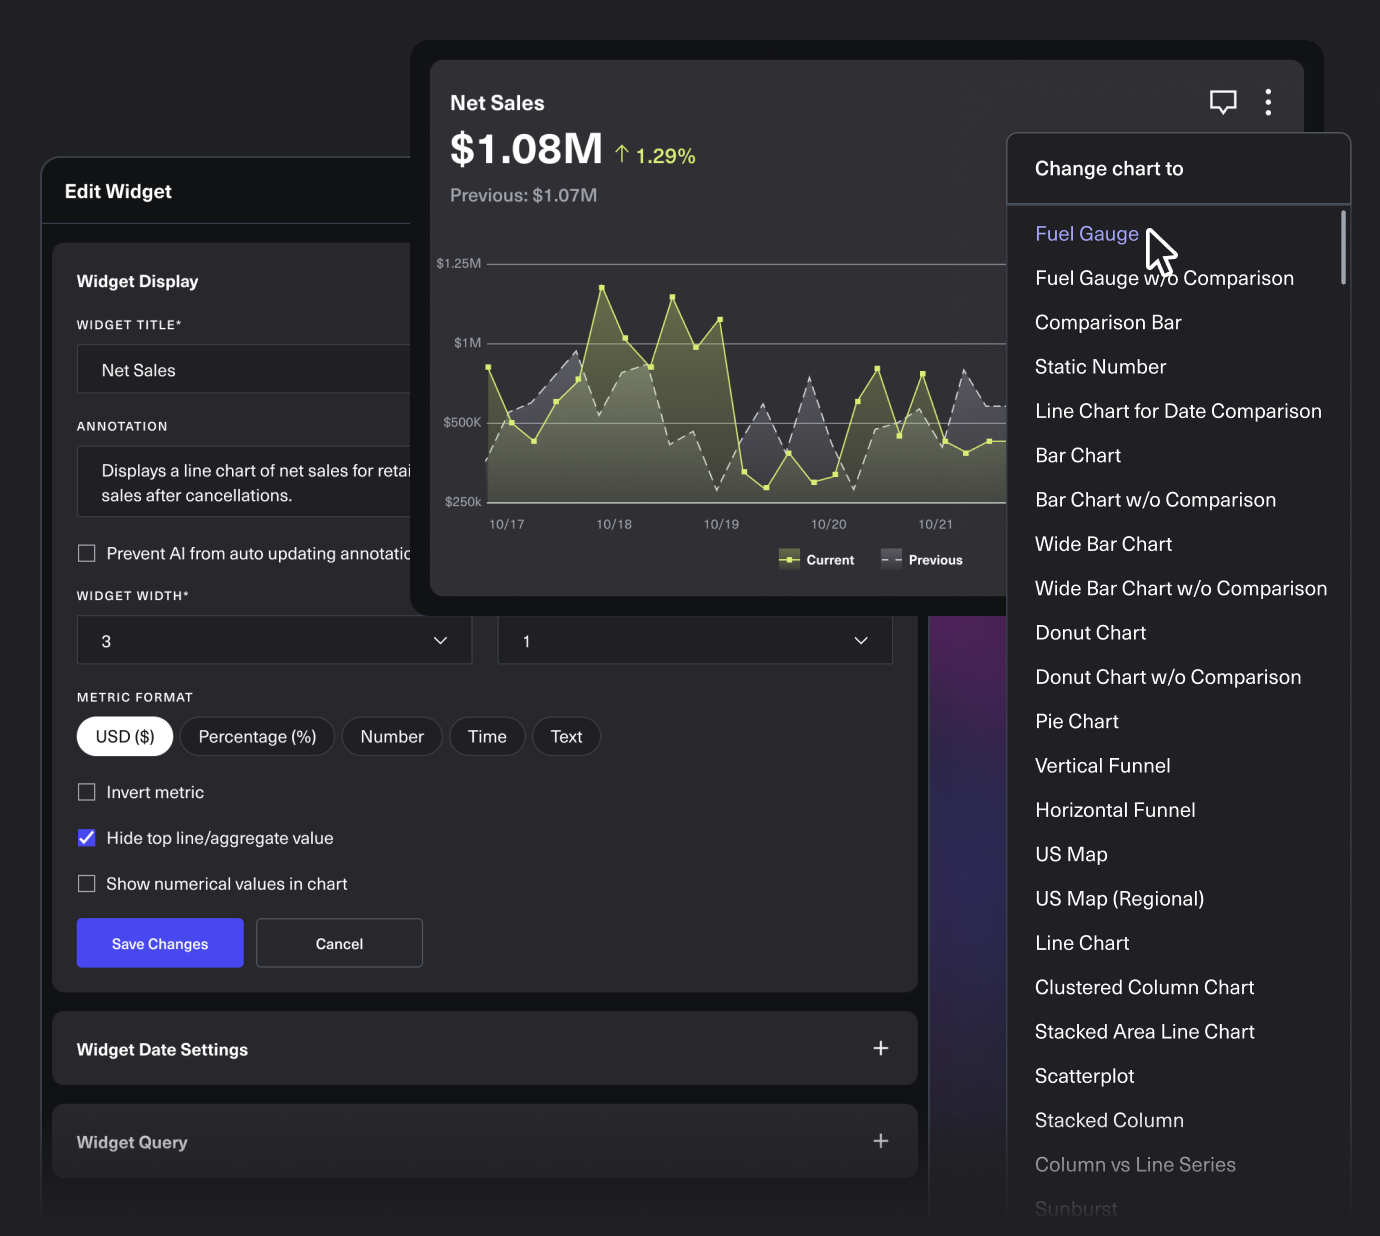The width and height of the screenshot is (1380, 1236).
Task: Select Static Number chart option
Action: point(1100,367)
